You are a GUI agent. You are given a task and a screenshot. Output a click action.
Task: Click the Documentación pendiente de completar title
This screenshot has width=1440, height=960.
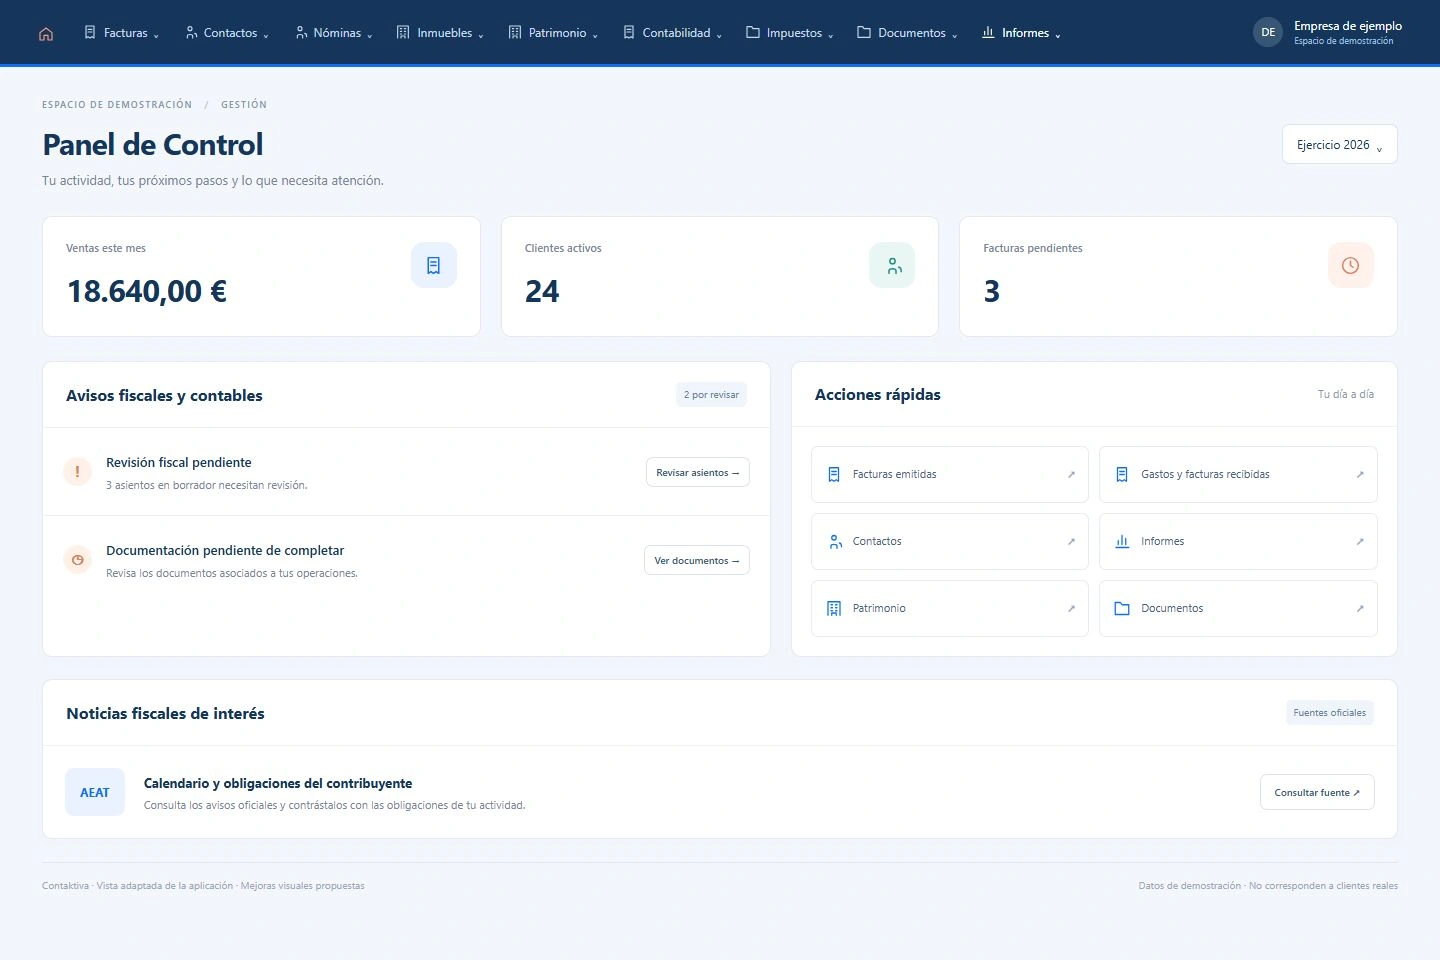[x=225, y=550]
